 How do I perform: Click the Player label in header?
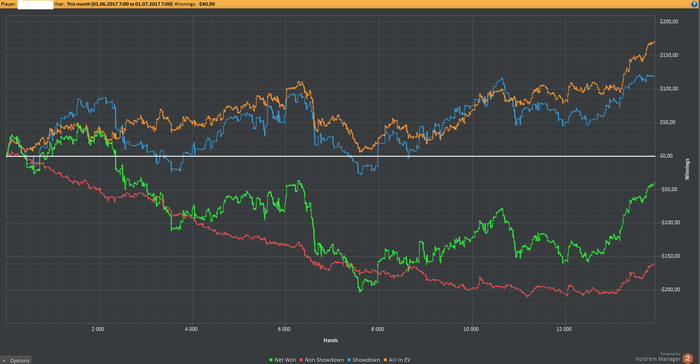[x=8, y=4]
